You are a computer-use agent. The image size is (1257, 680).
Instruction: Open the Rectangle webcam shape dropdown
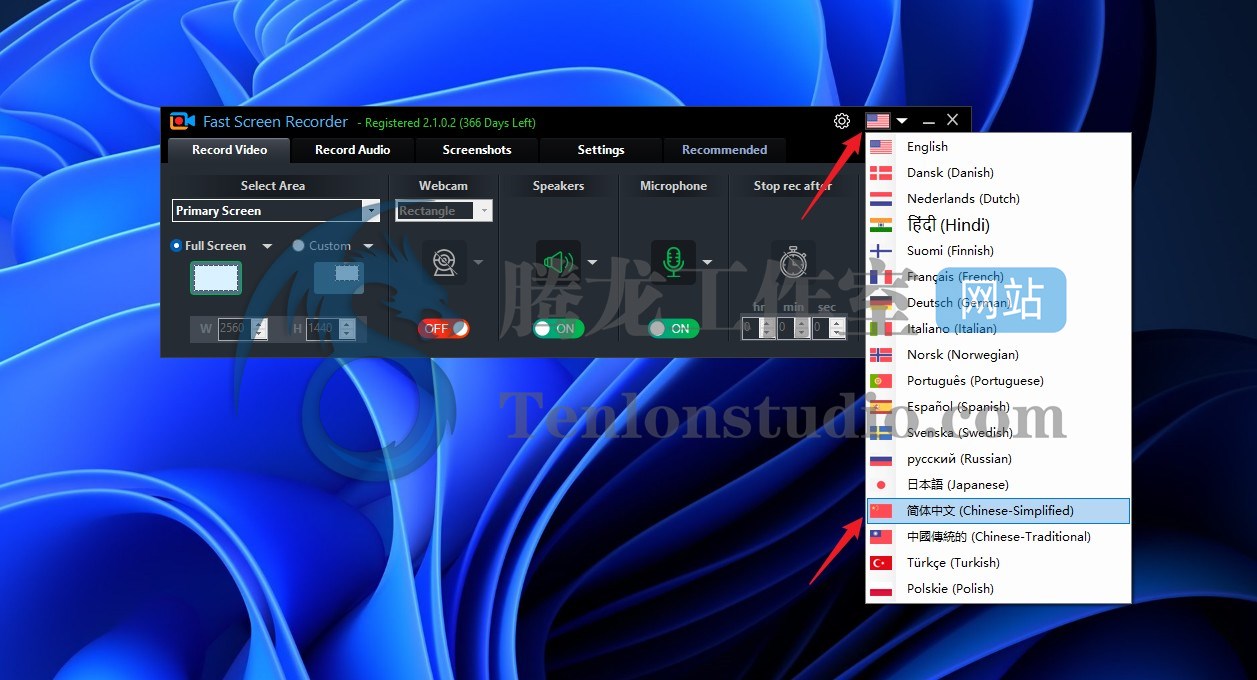click(x=444, y=211)
